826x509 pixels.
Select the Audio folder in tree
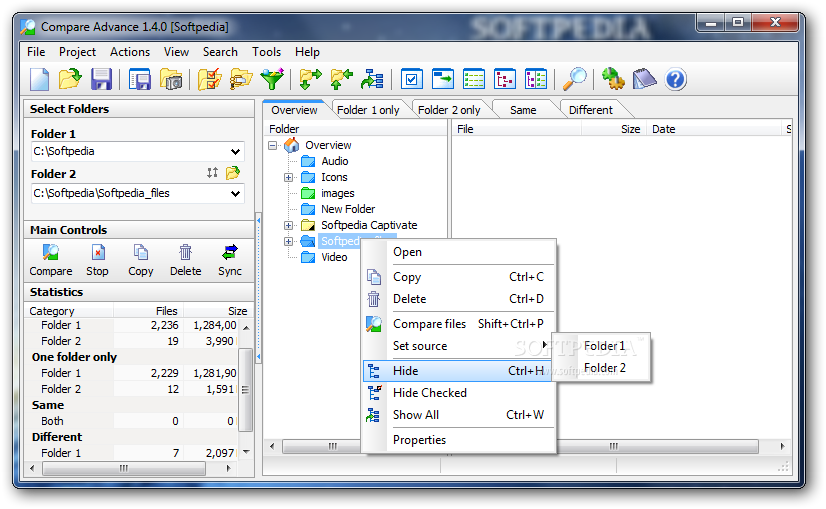[335, 161]
